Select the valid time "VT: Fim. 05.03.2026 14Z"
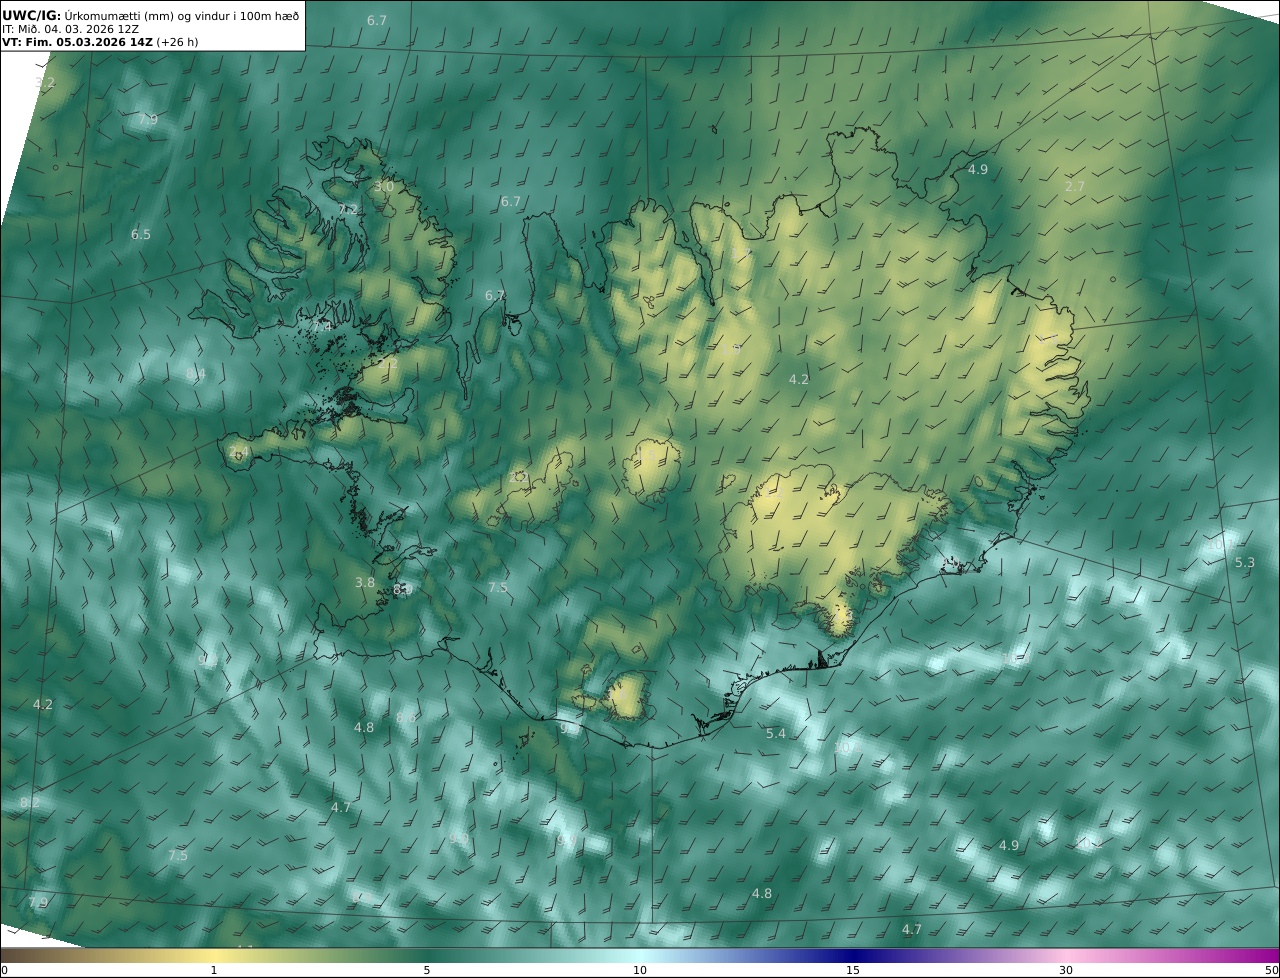The width and height of the screenshot is (1280, 978). tap(77, 42)
